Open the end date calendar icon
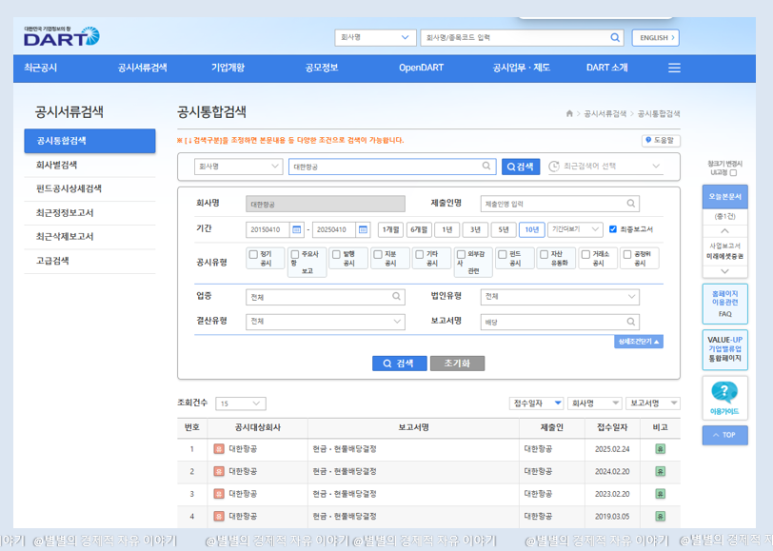This screenshot has height=551, width=773. [363, 230]
